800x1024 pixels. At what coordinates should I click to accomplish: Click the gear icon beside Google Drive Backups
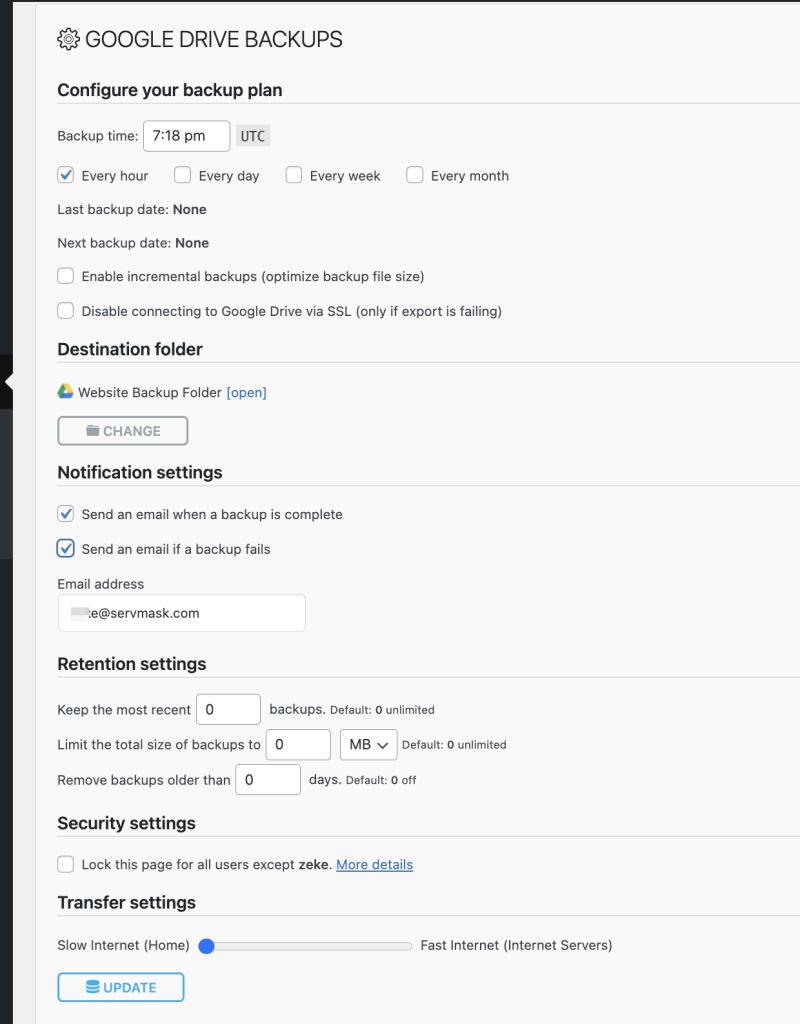coord(68,40)
